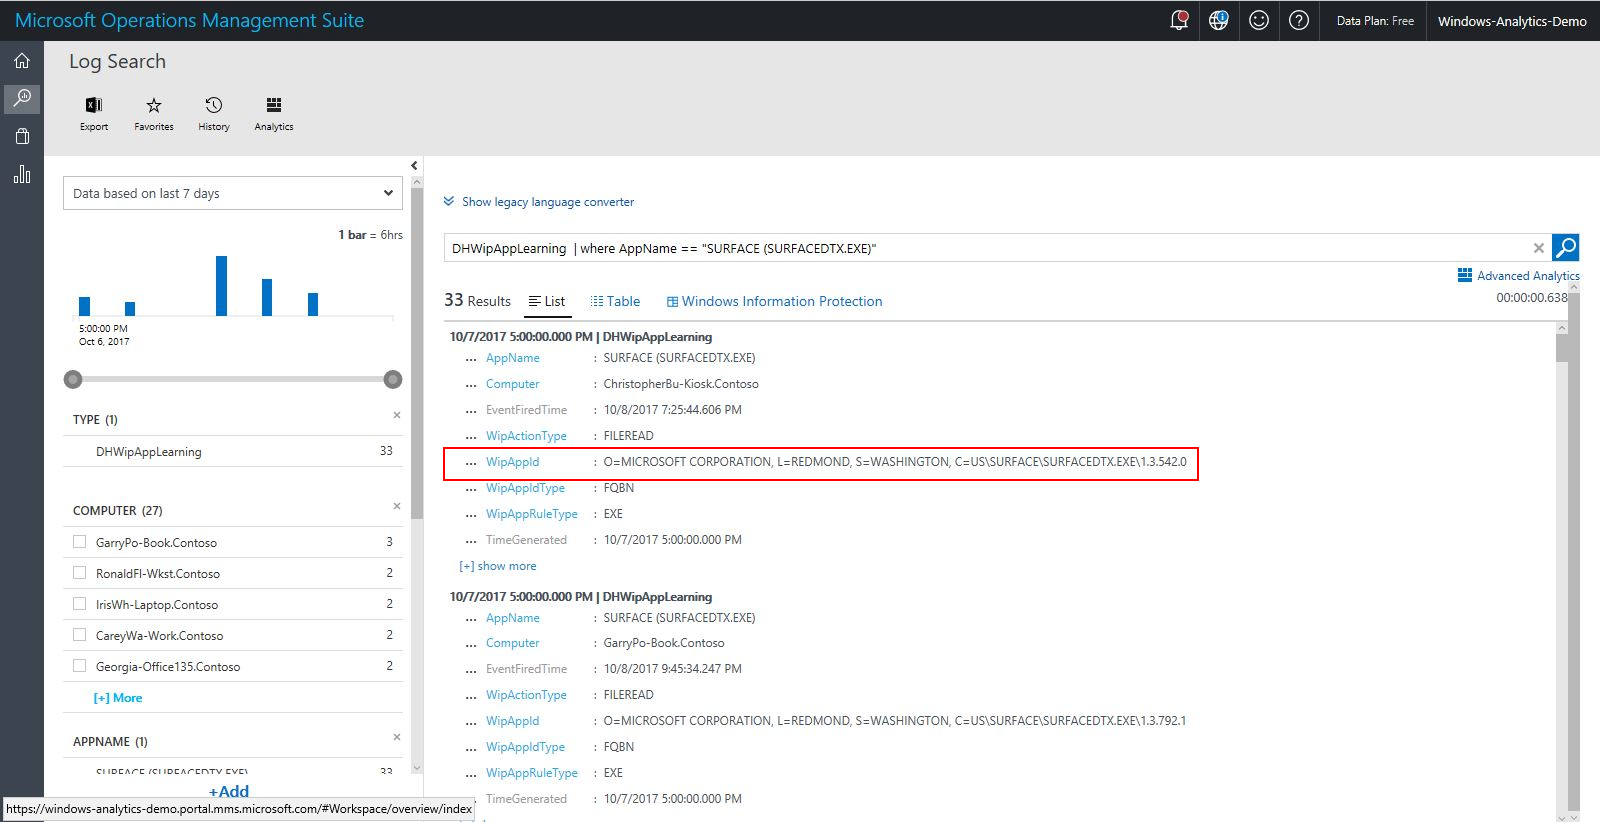Click the left handle of time range slider

click(73, 379)
